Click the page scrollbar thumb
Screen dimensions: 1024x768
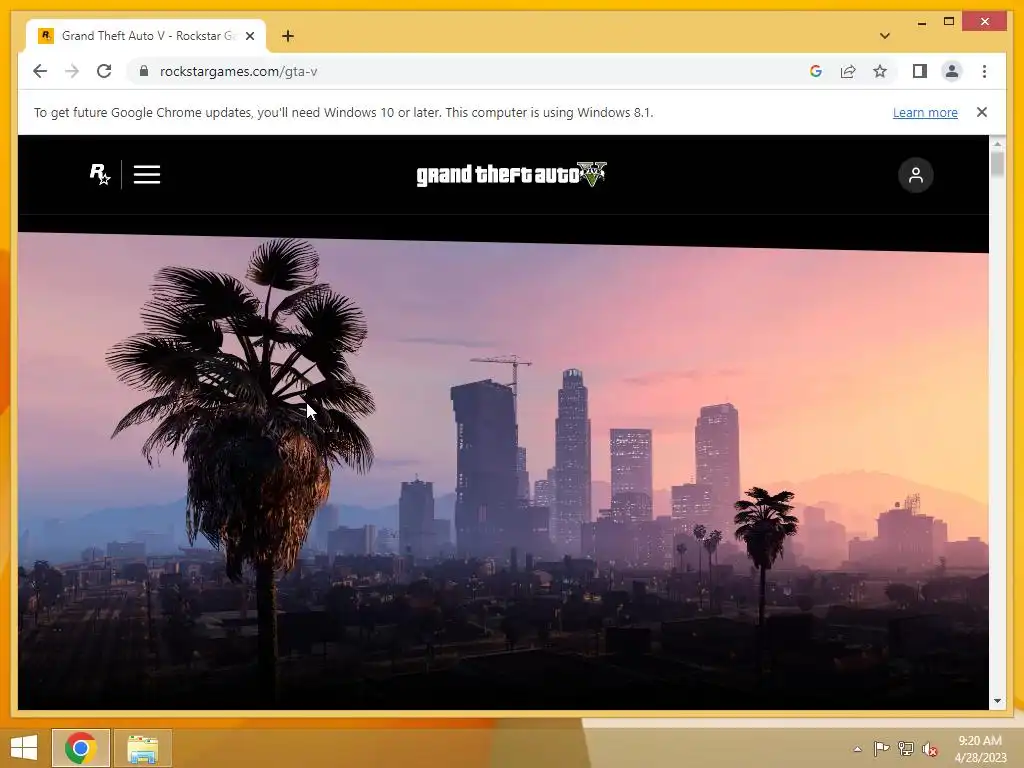pyautogui.click(x=997, y=163)
